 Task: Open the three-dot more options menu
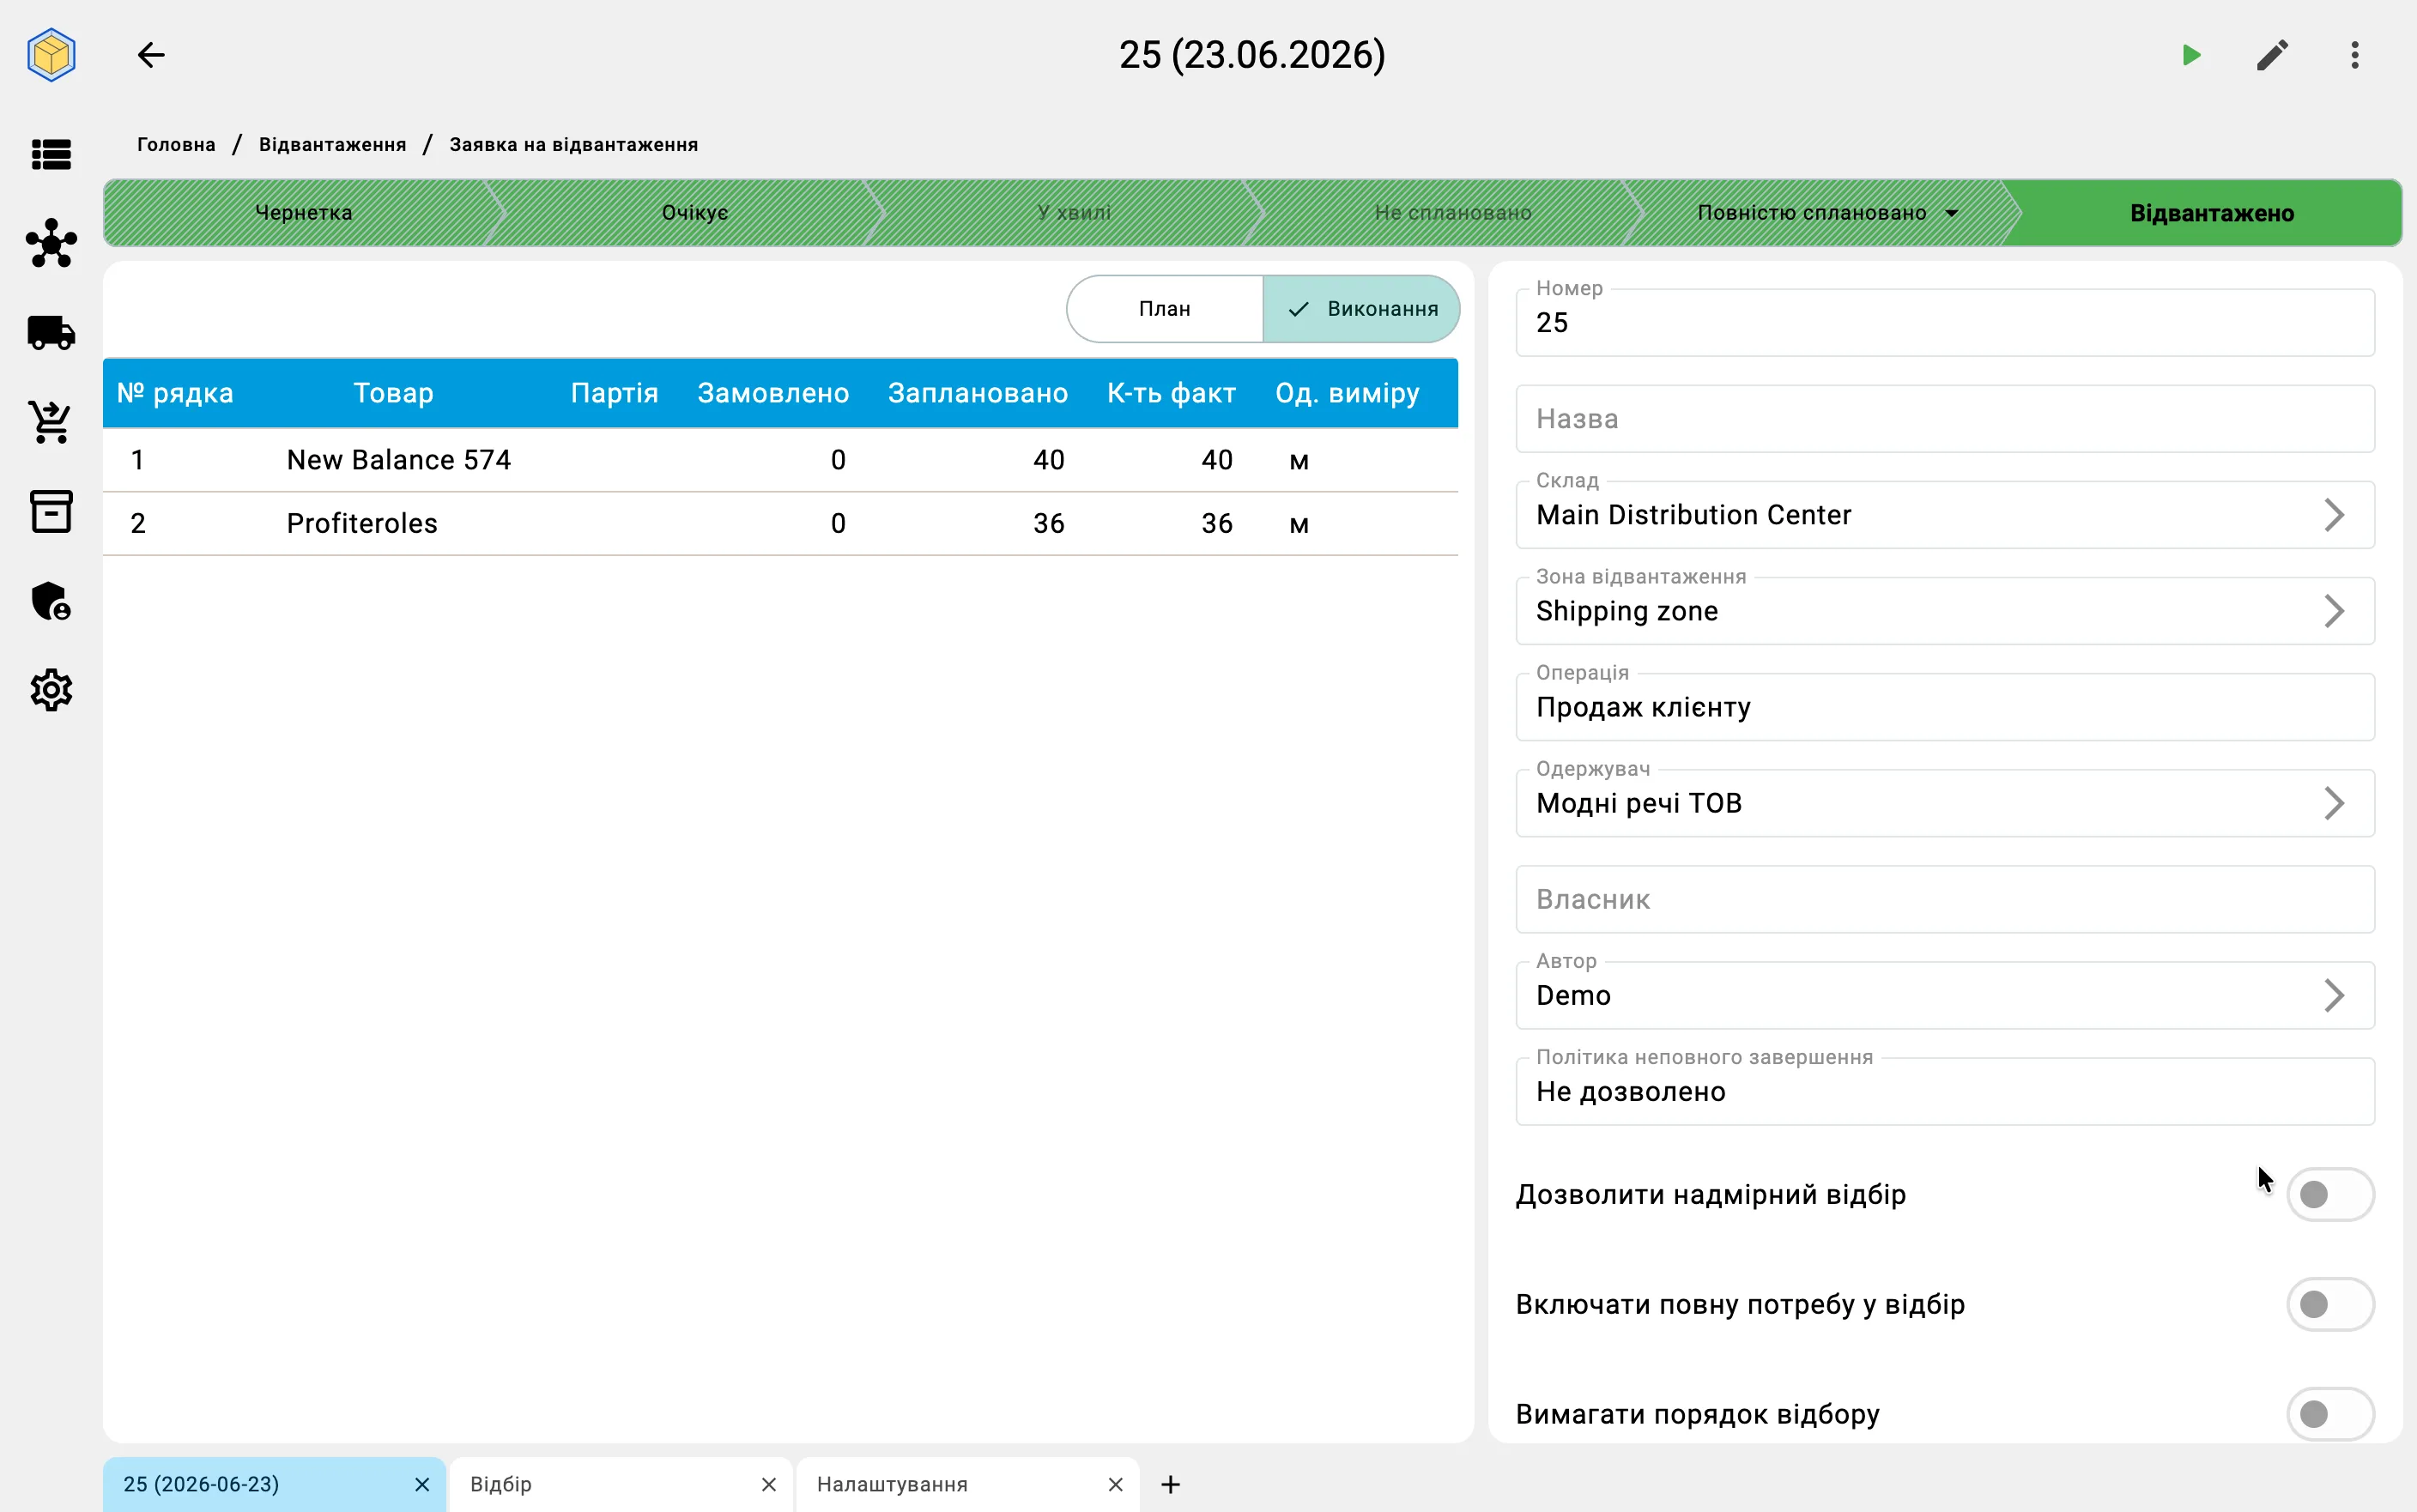click(x=2355, y=55)
